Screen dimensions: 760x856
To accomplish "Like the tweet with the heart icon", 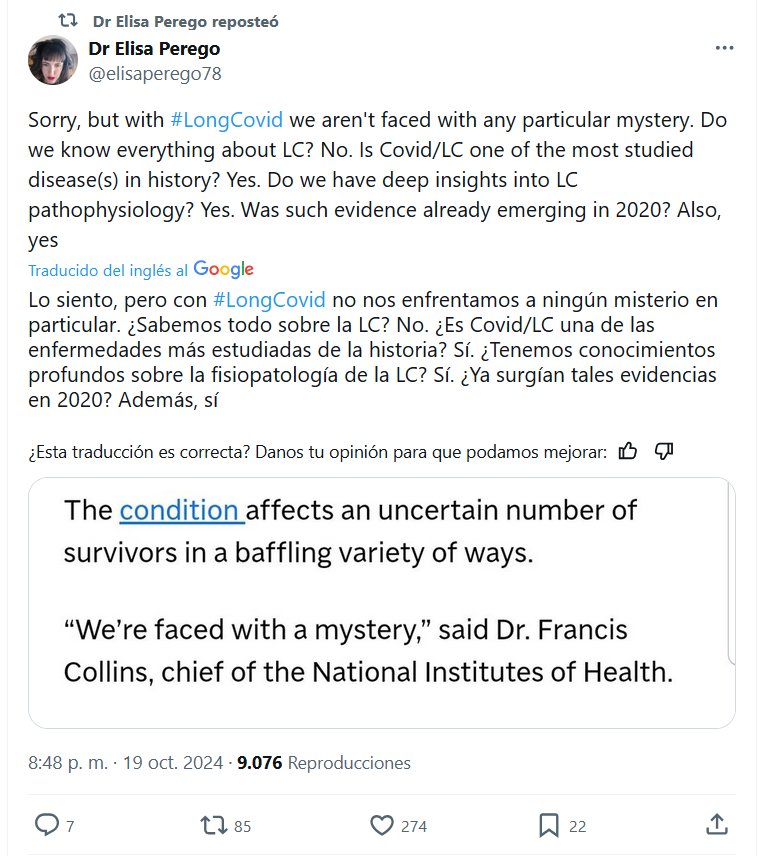I will [x=382, y=825].
